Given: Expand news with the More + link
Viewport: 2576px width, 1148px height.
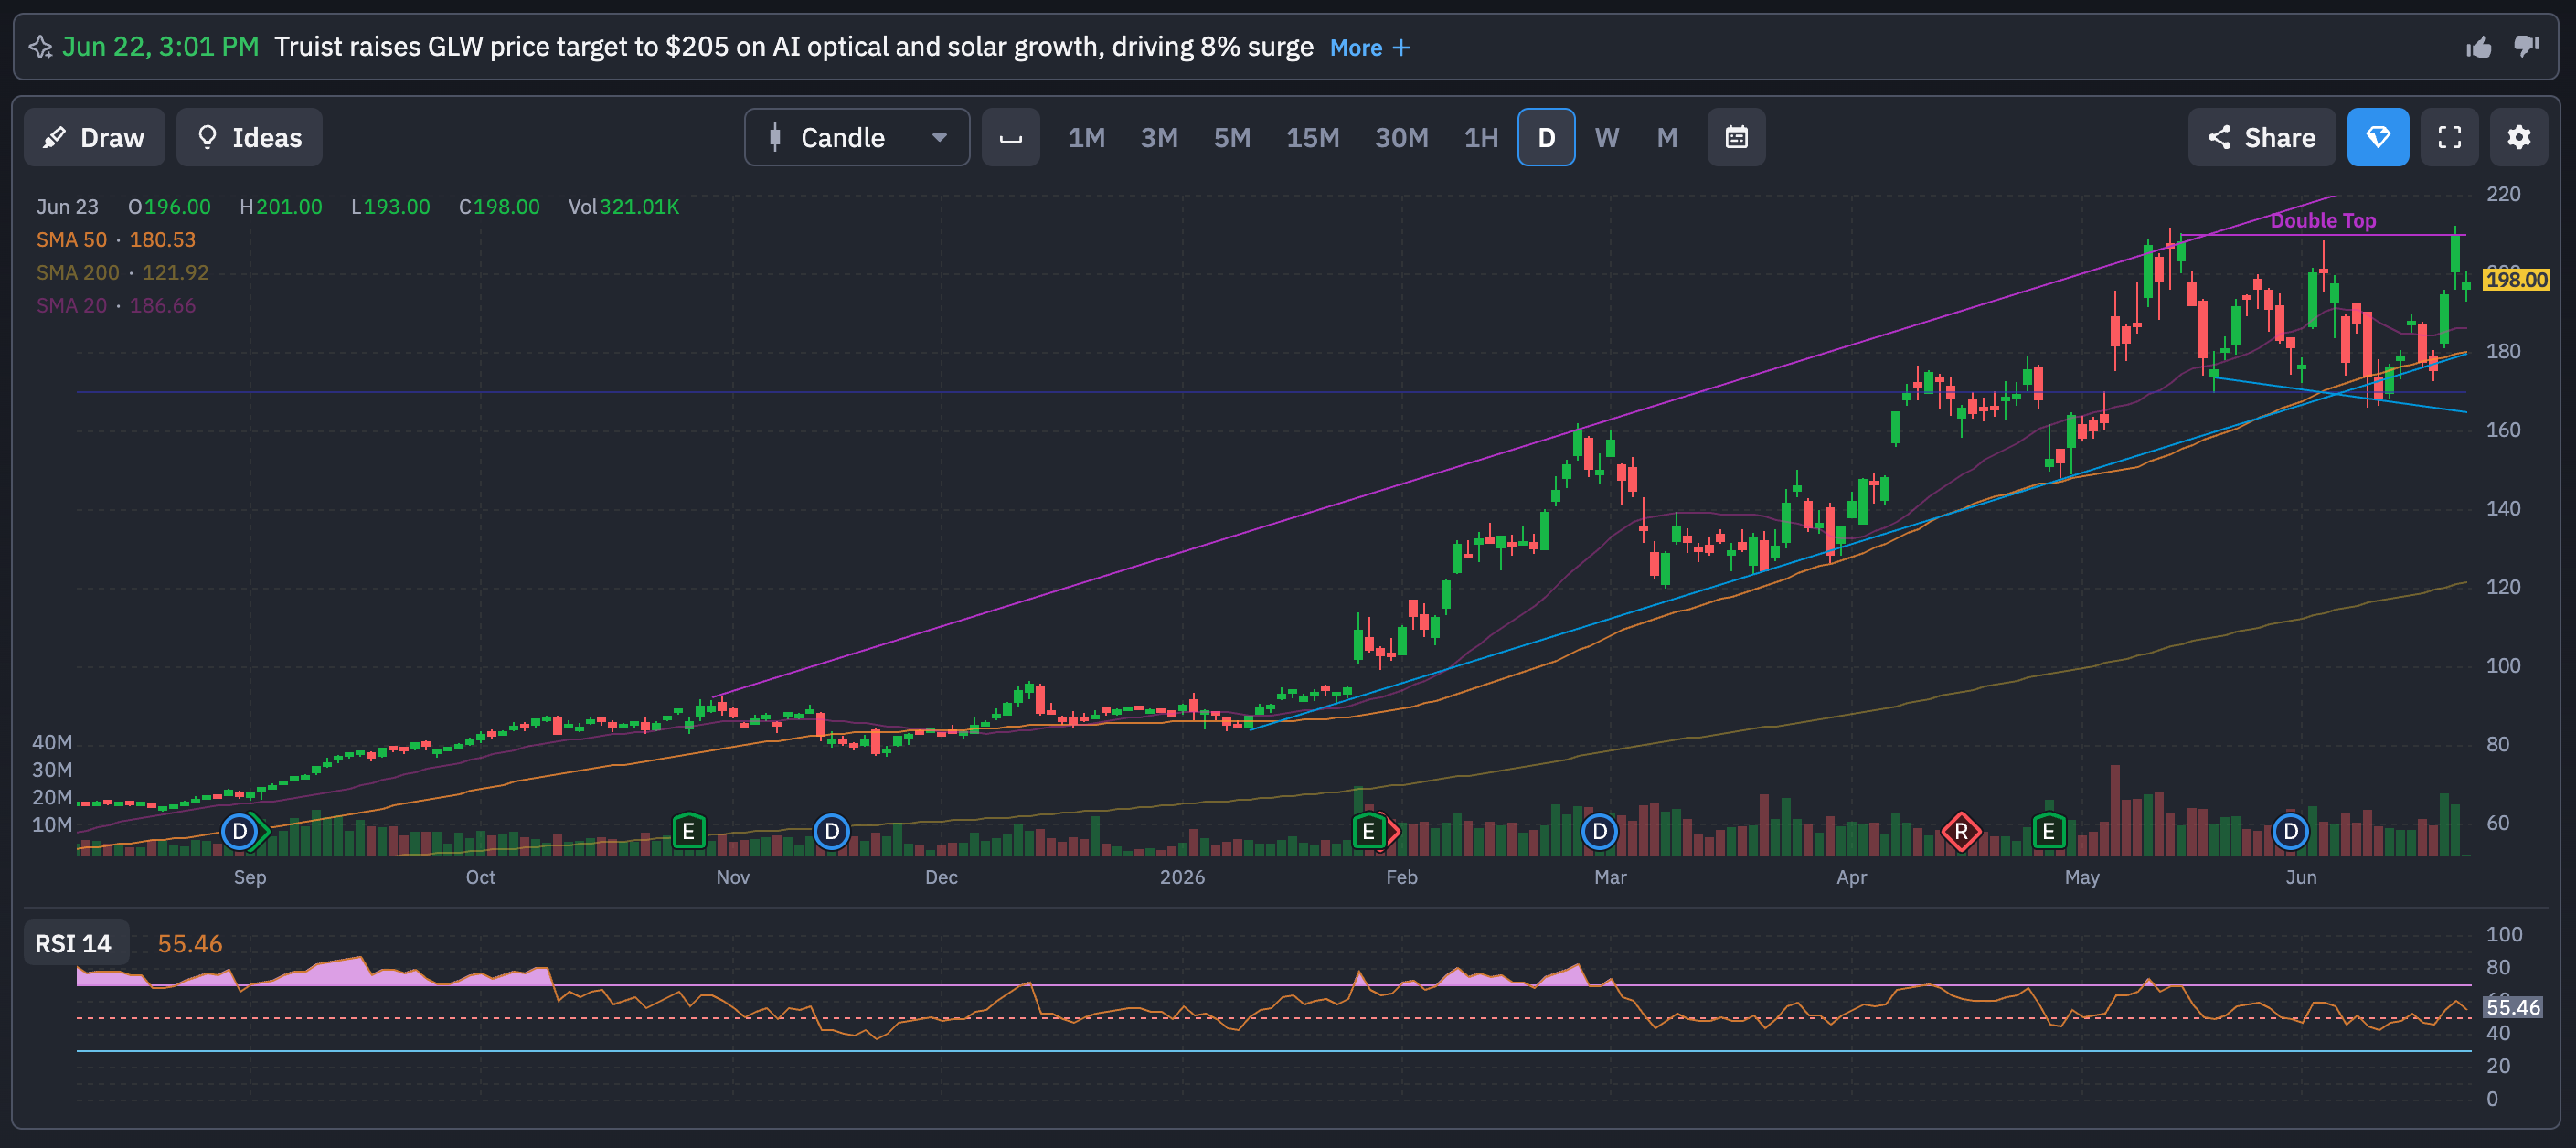Looking at the screenshot, I should pos(1370,47).
